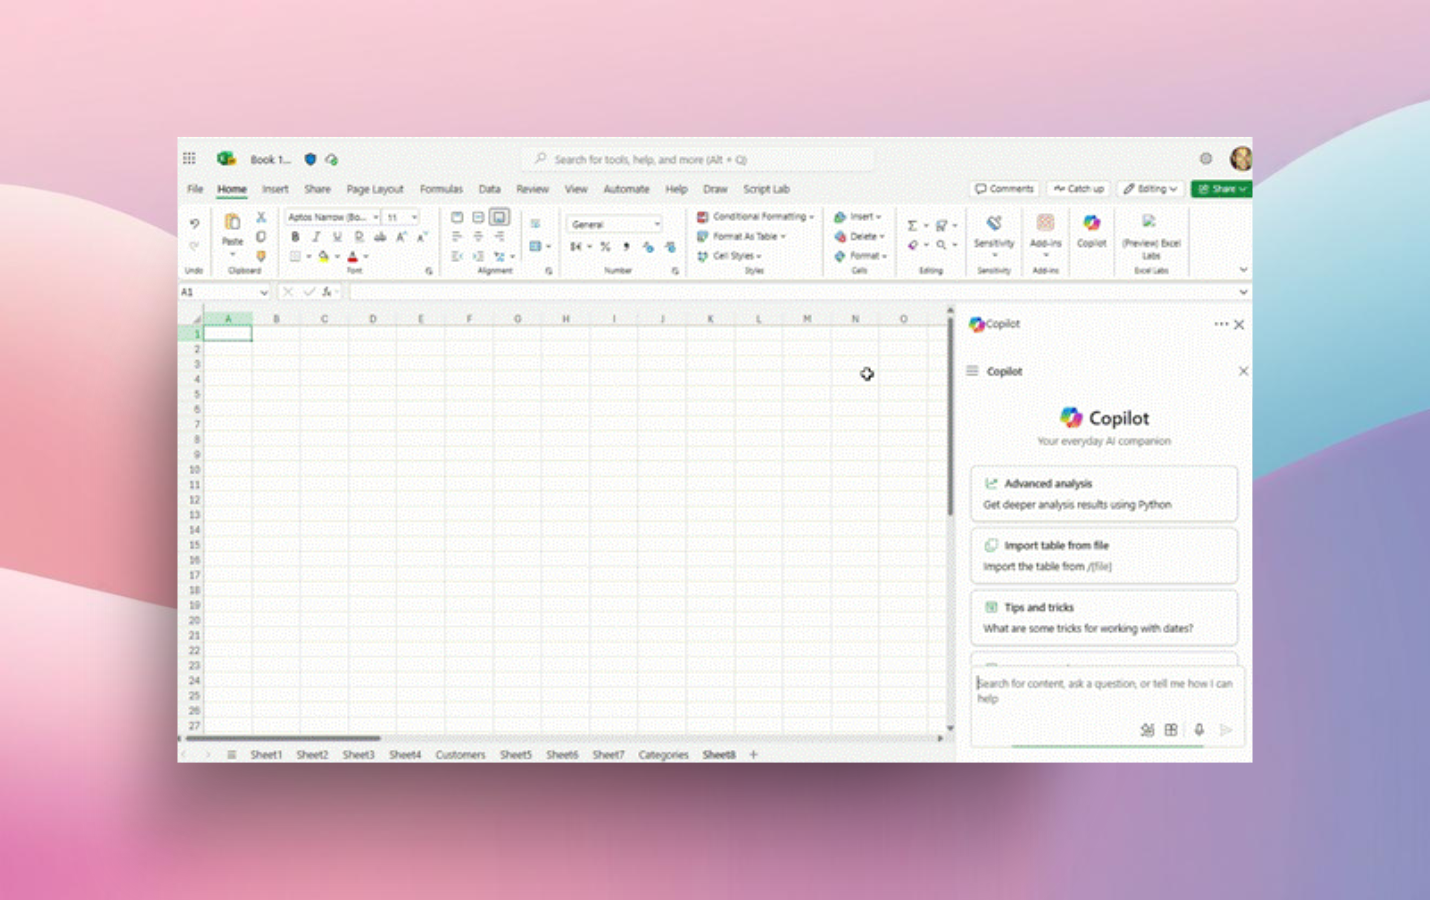
Task: Open Add-ins from the ribbon
Action: point(1045,234)
